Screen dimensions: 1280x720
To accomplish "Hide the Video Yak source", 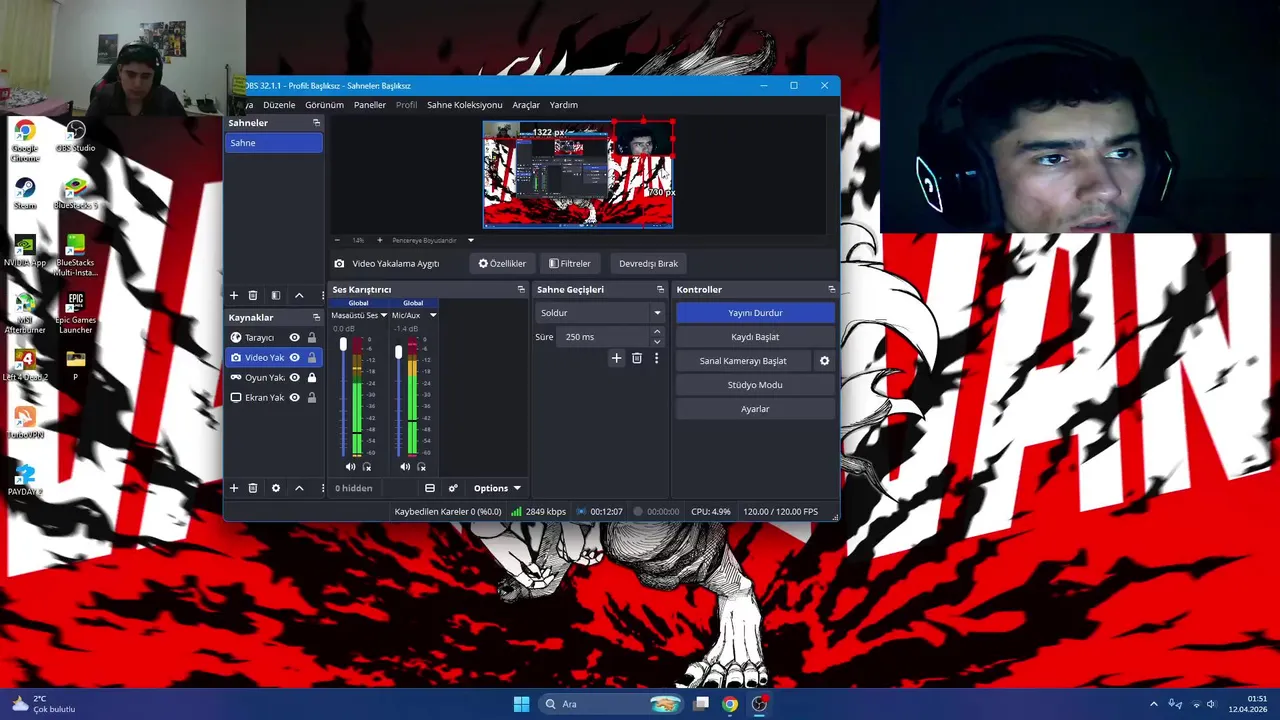I will click(x=294, y=358).
